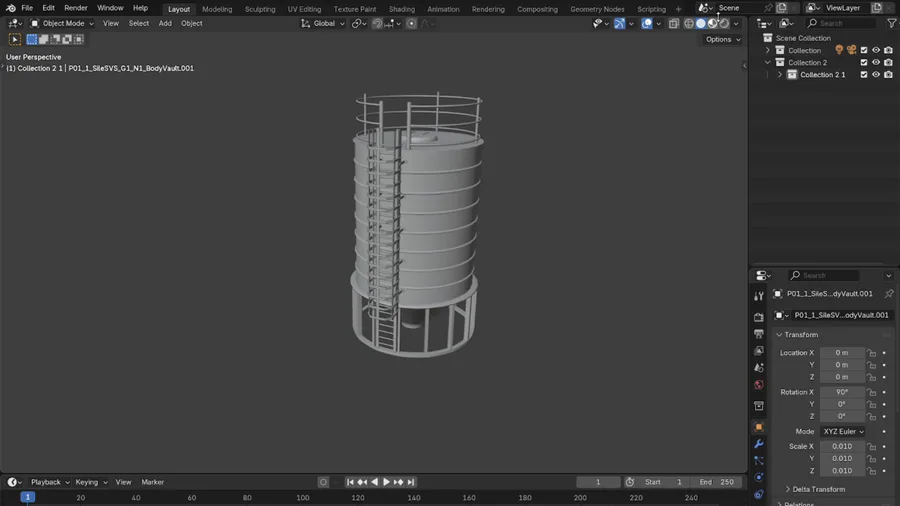
Task: Toggle X-ray view in the viewport header
Action: tap(673, 23)
